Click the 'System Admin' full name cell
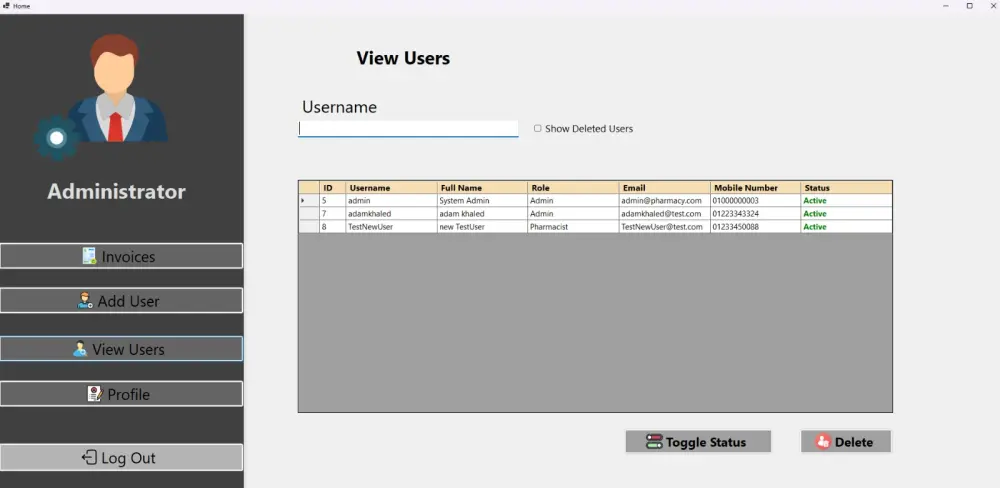Viewport: 1000px width, 488px height. [482, 200]
